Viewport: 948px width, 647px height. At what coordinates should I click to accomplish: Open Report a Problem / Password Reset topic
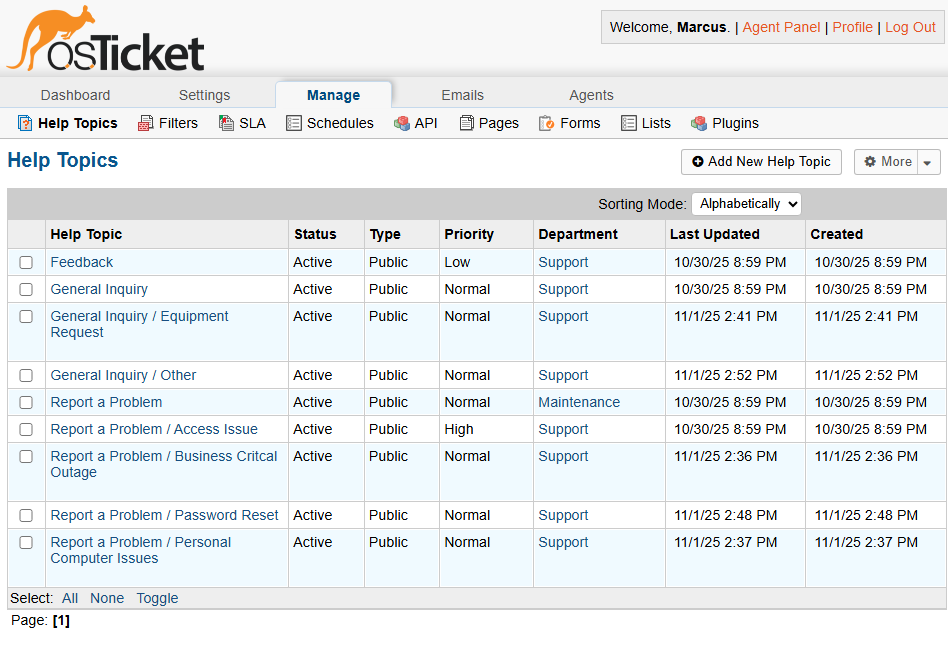pos(165,515)
